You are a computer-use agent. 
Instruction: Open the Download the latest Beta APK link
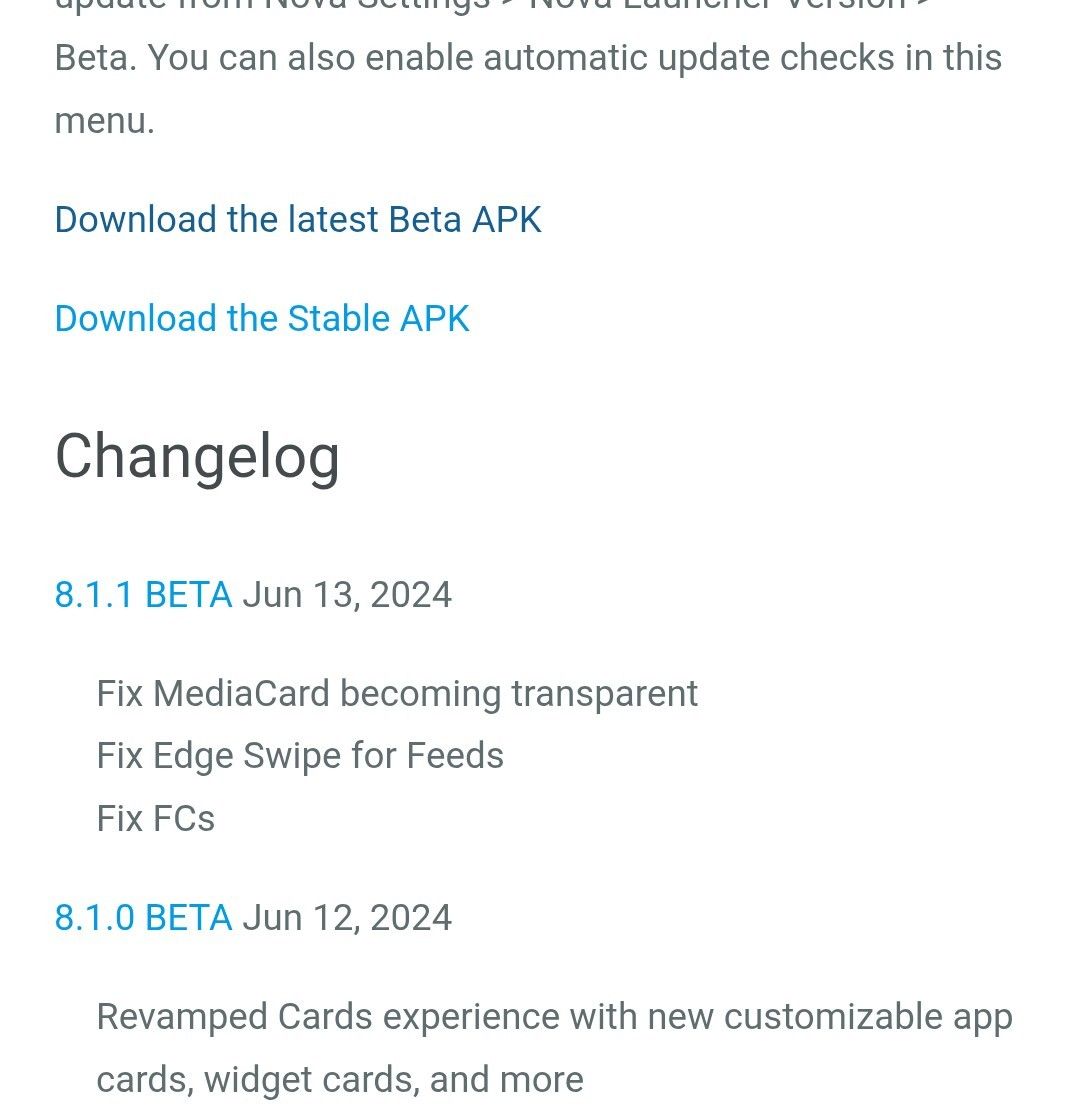tap(298, 220)
